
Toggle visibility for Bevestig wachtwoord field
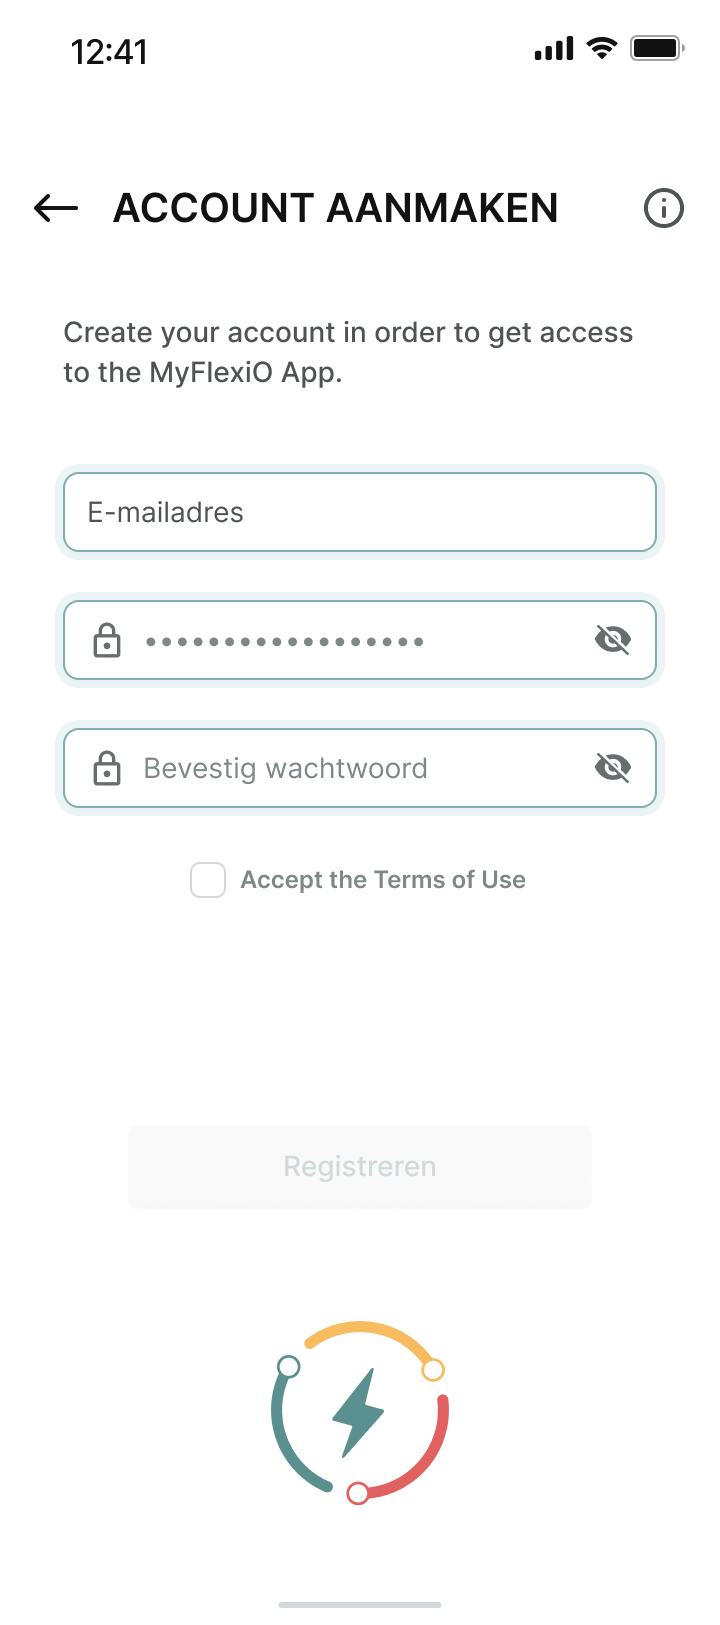click(612, 768)
